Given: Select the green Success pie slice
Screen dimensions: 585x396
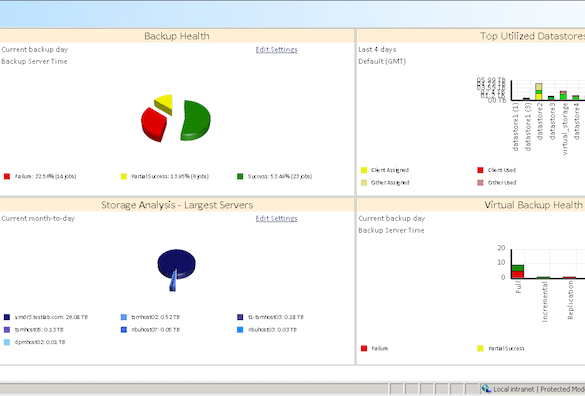Looking at the screenshot, I should [x=195, y=121].
